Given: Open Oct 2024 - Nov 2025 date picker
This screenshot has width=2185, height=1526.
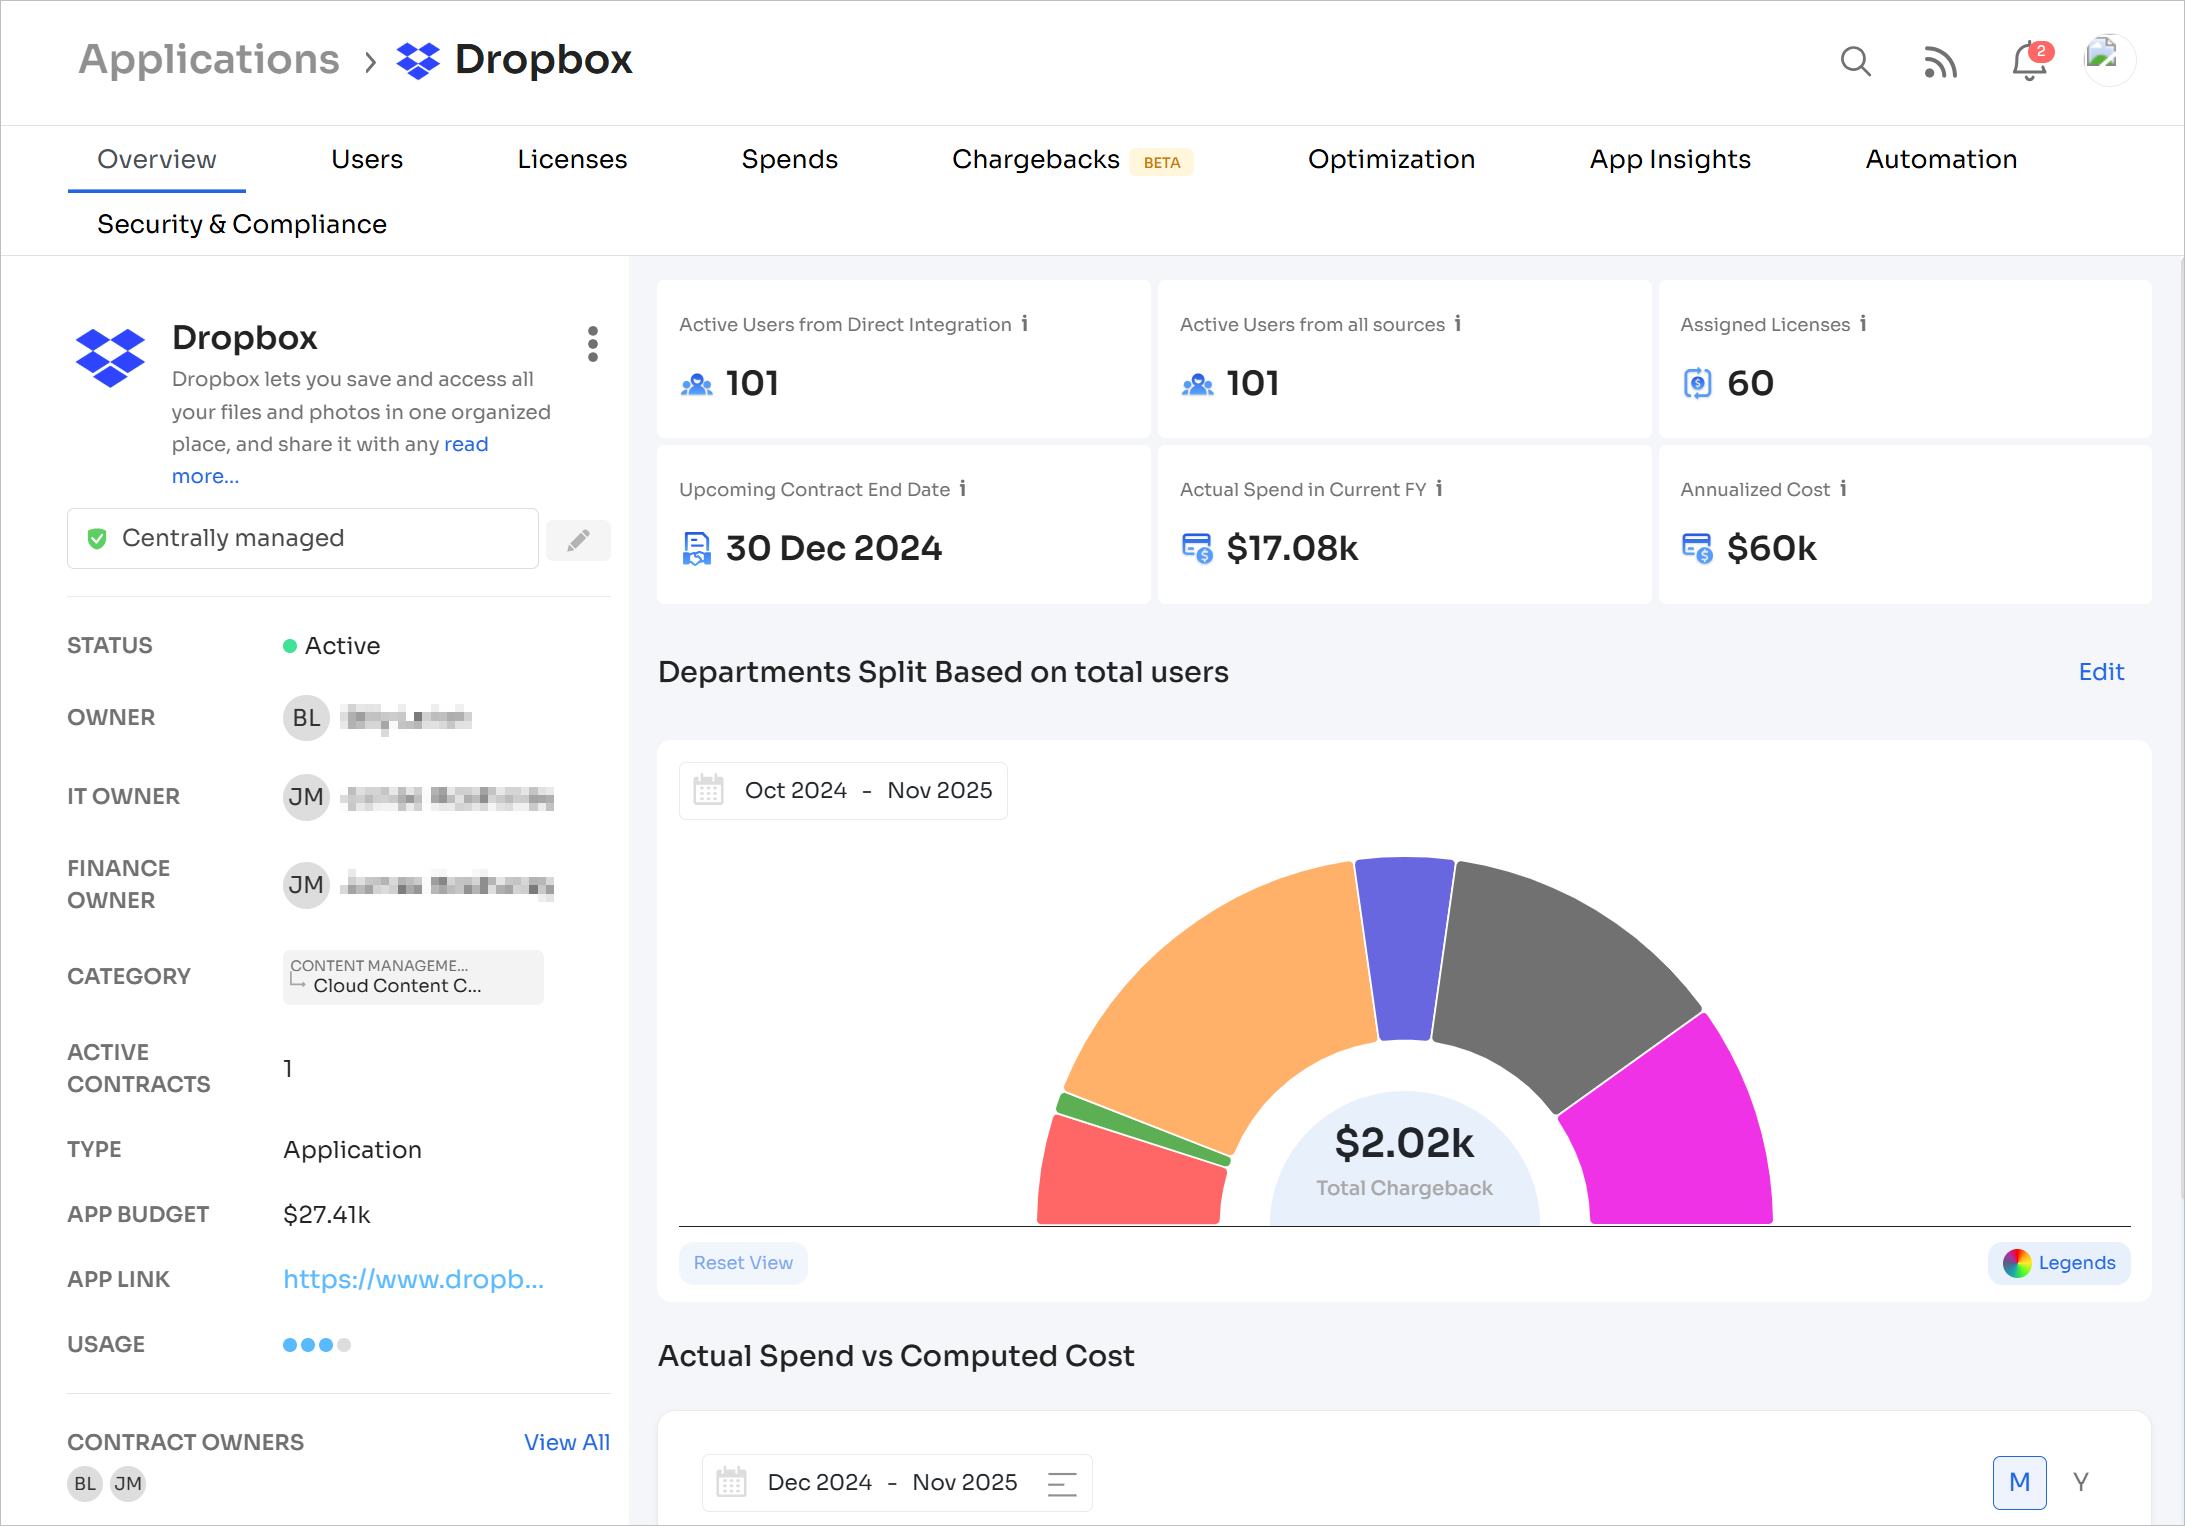Looking at the screenshot, I should tap(843, 791).
